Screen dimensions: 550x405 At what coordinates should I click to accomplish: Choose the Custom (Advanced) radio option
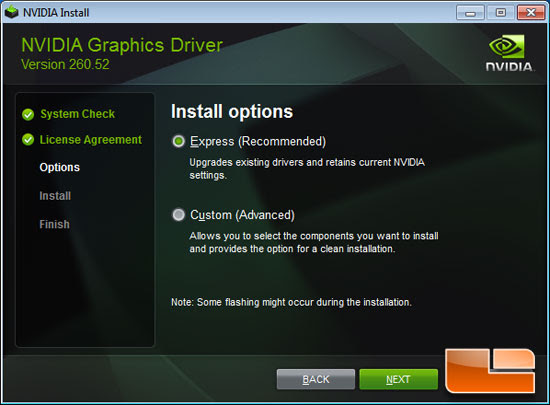point(178,215)
